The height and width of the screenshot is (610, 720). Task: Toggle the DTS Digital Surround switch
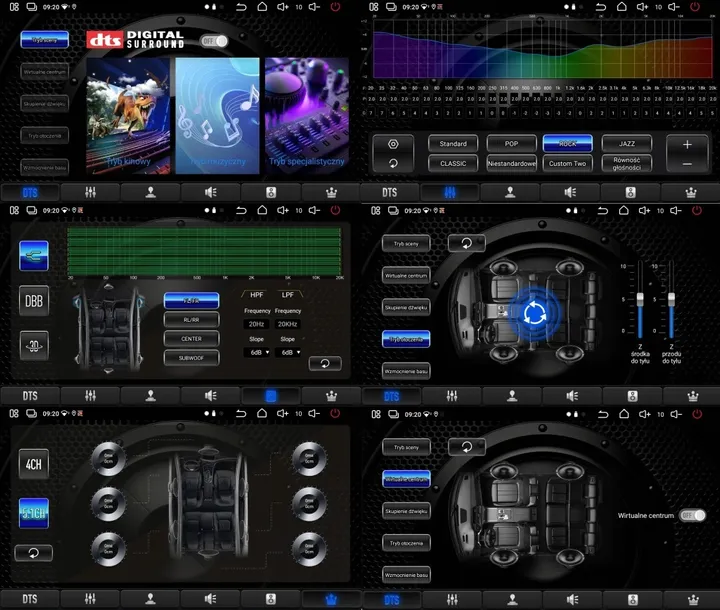tap(214, 41)
